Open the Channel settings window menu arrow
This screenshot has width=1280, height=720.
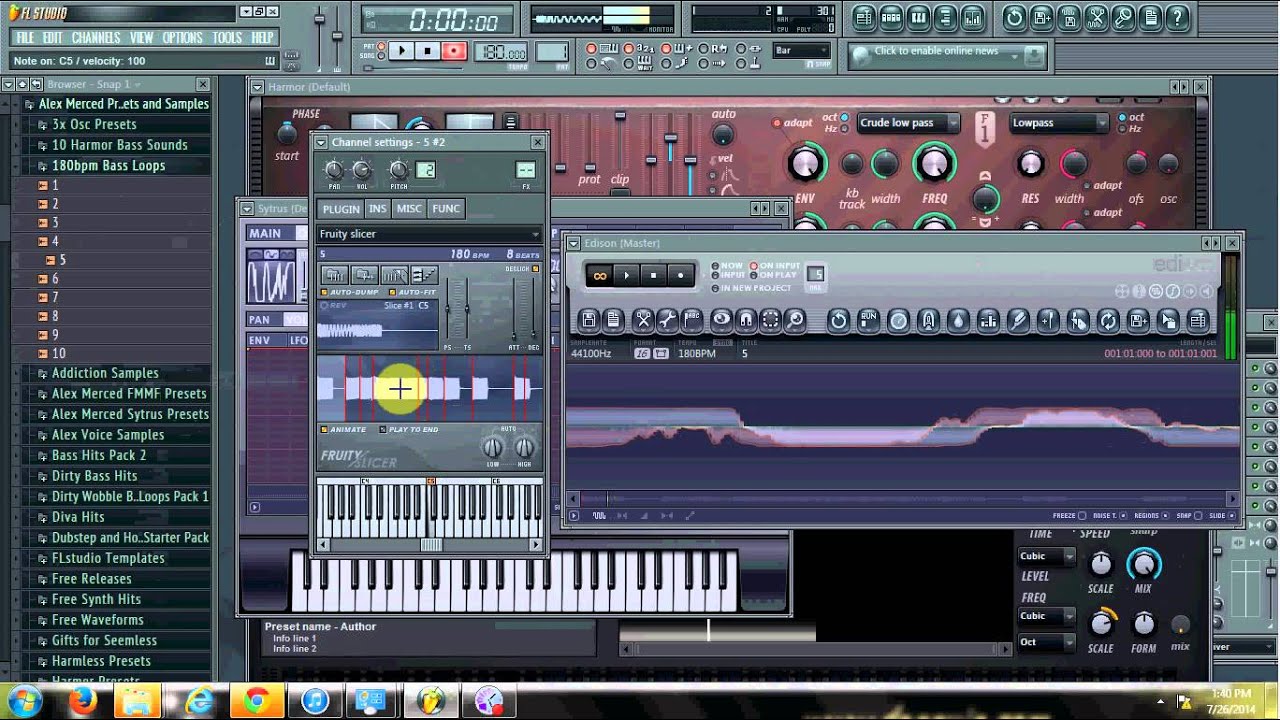[322, 142]
